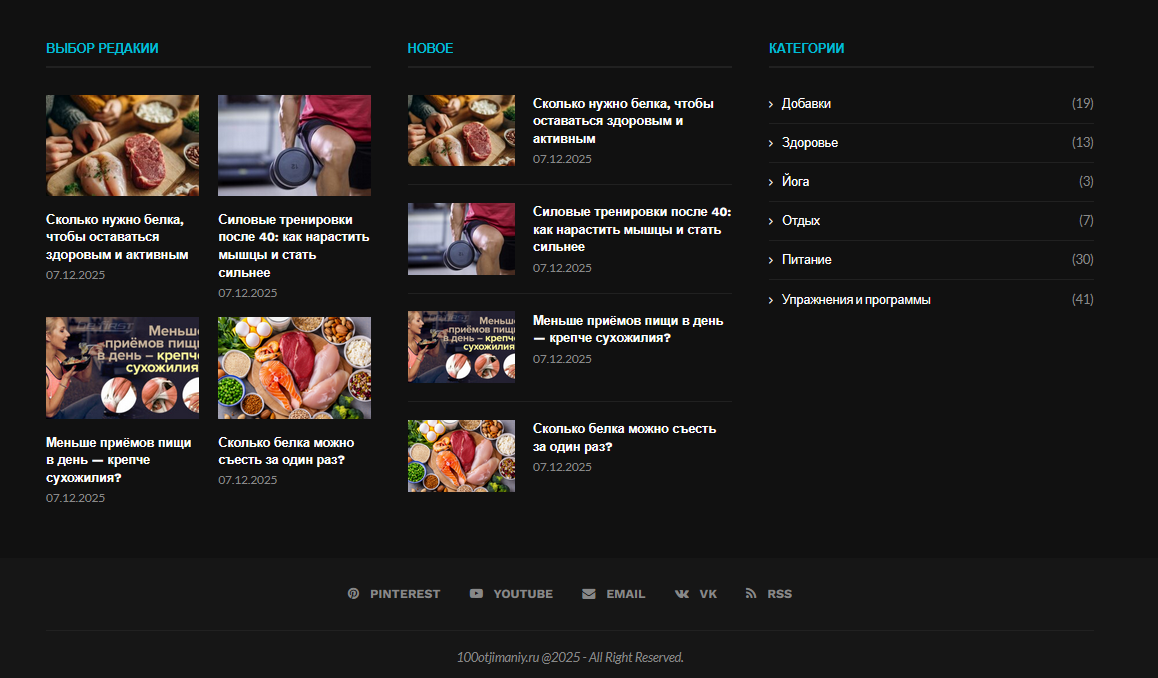Open the Добавки category

(806, 103)
